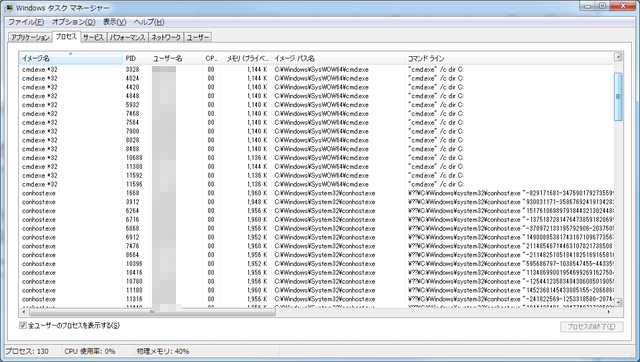
Task: Click the horizontal scrollbar thumb
Action: [x=152, y=312]
